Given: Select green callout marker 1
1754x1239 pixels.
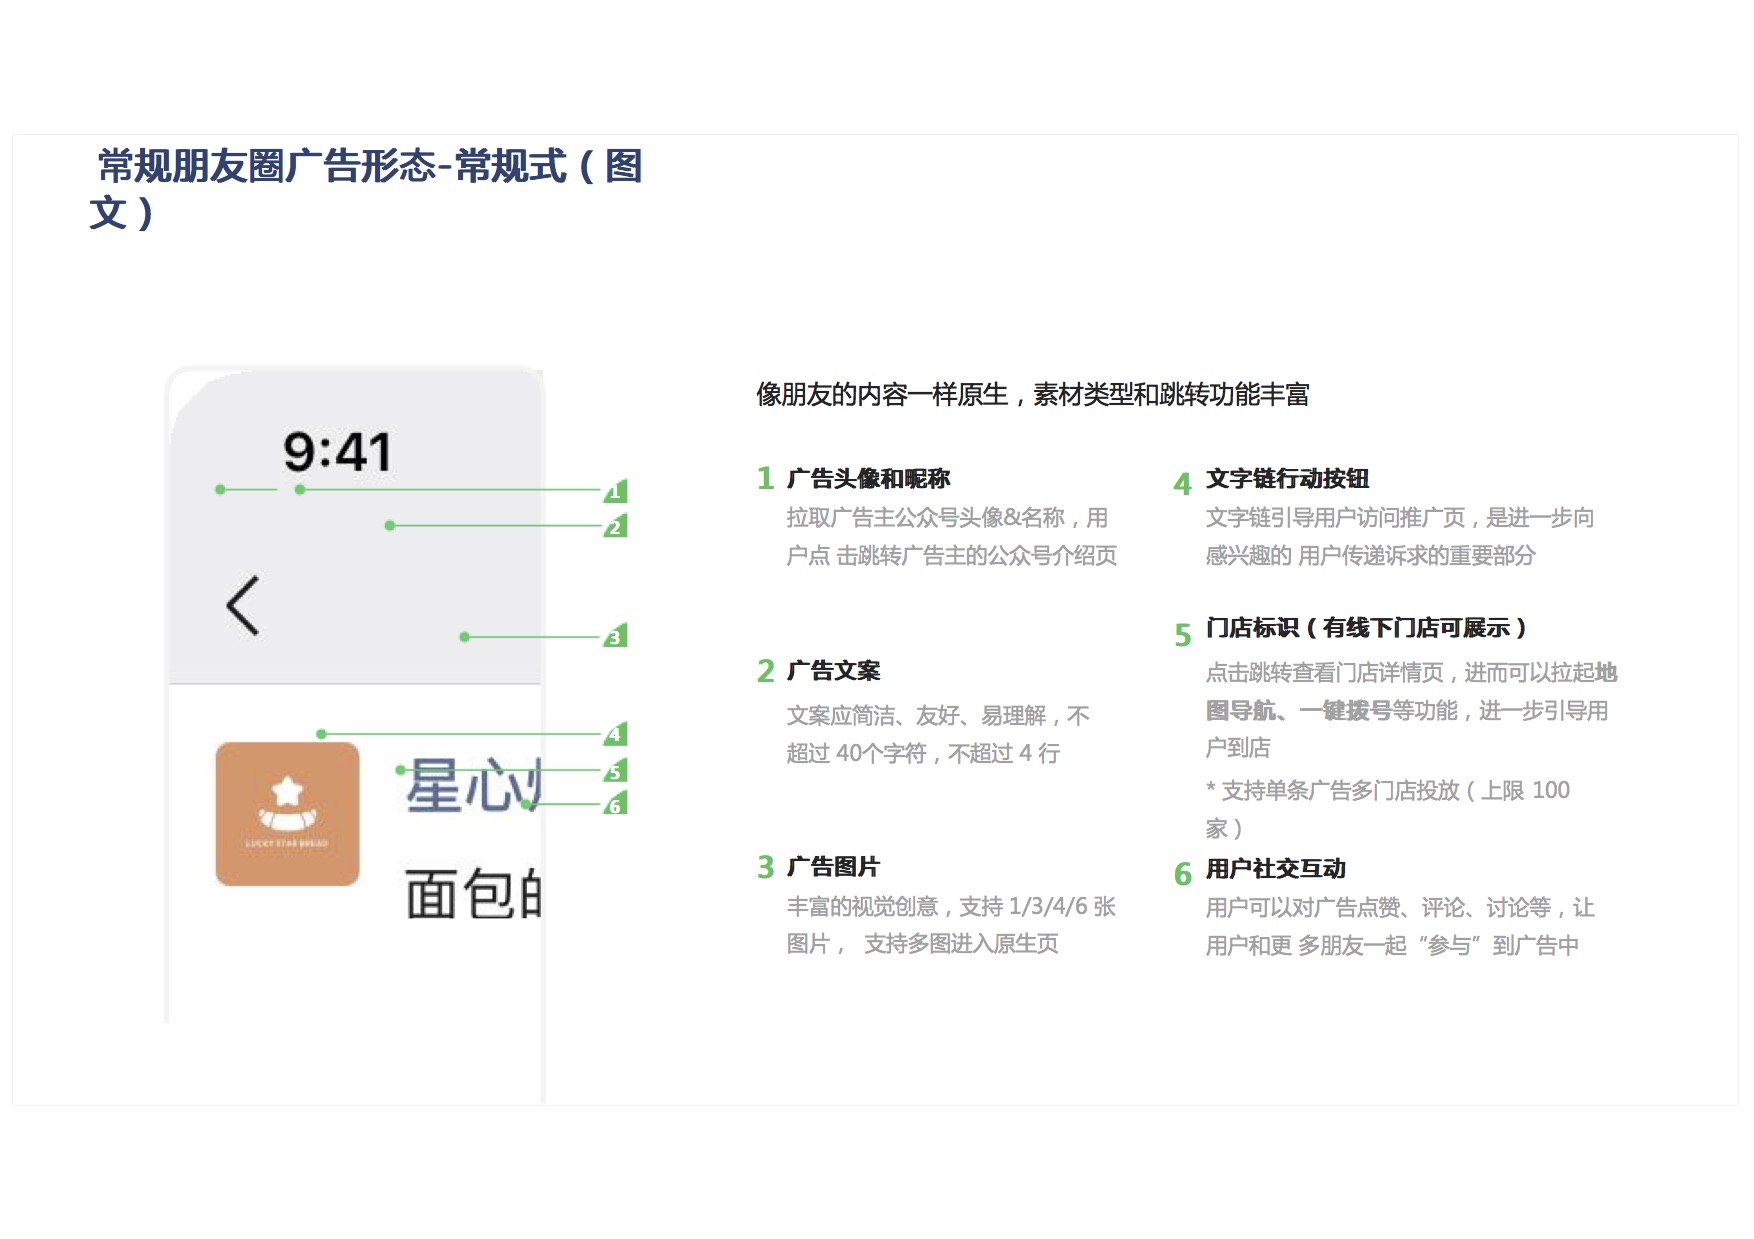Looking at the screenshot, I should pos(616,491).
